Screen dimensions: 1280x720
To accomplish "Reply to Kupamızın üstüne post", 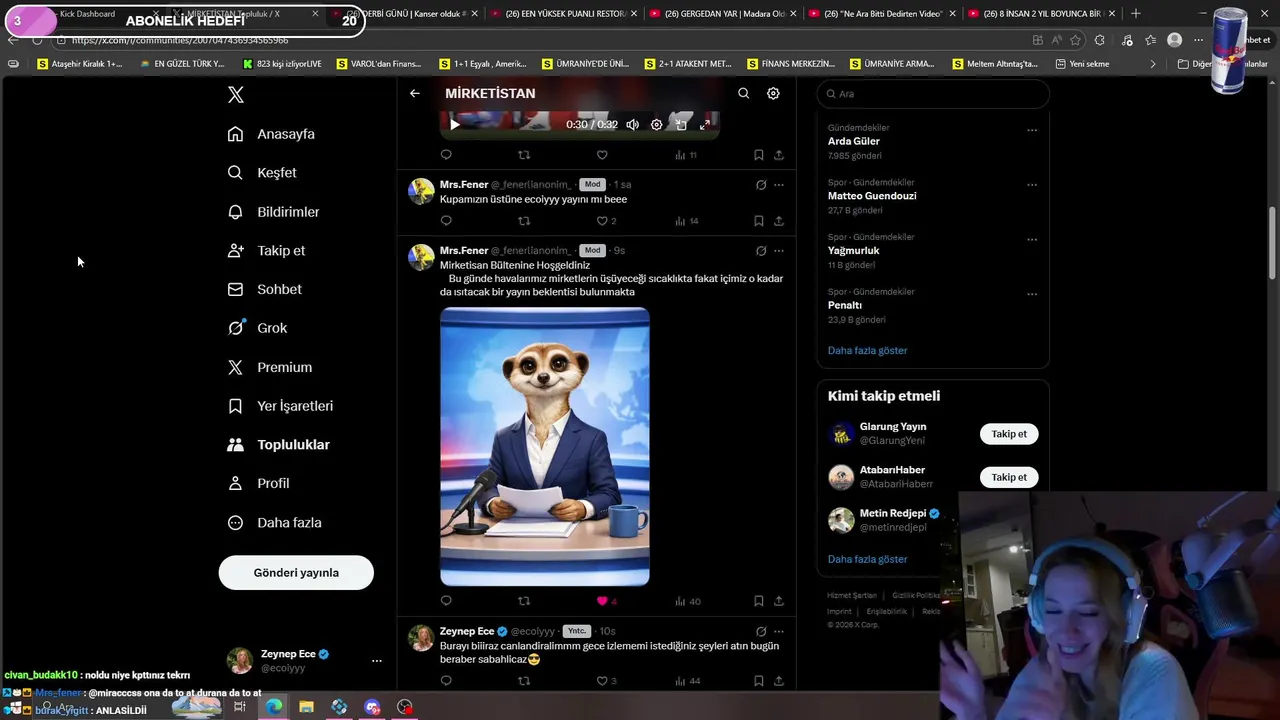I will pyautogui.click(x=446, y=221).
